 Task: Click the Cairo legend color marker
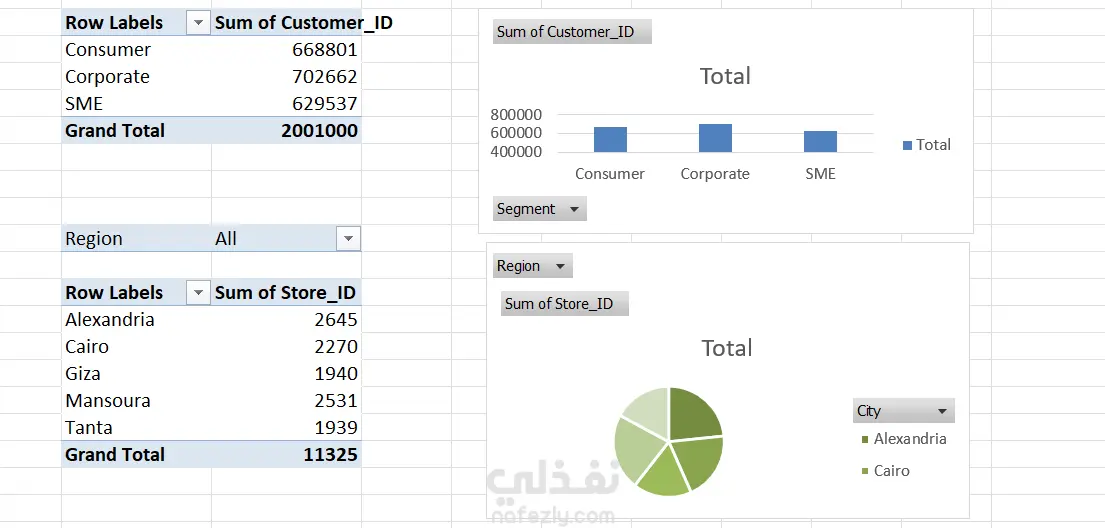pyautogui.click(x=865, y=471)
